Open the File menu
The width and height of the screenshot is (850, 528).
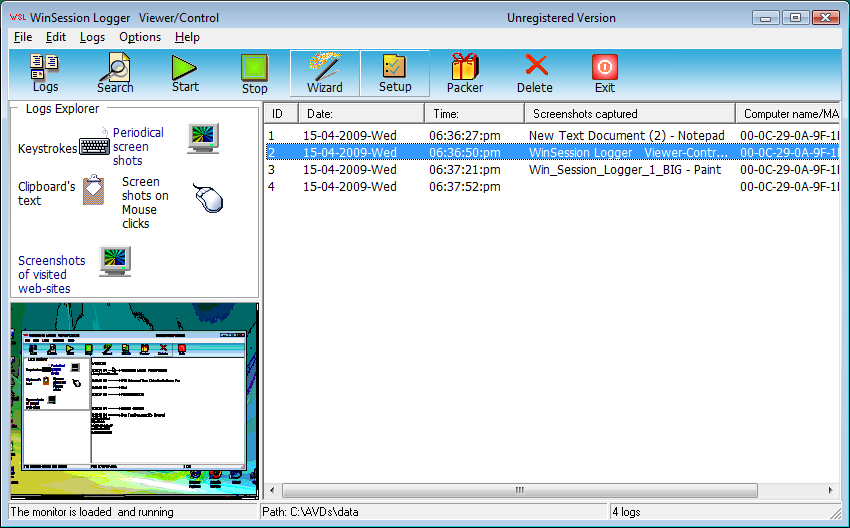point(23,37)
